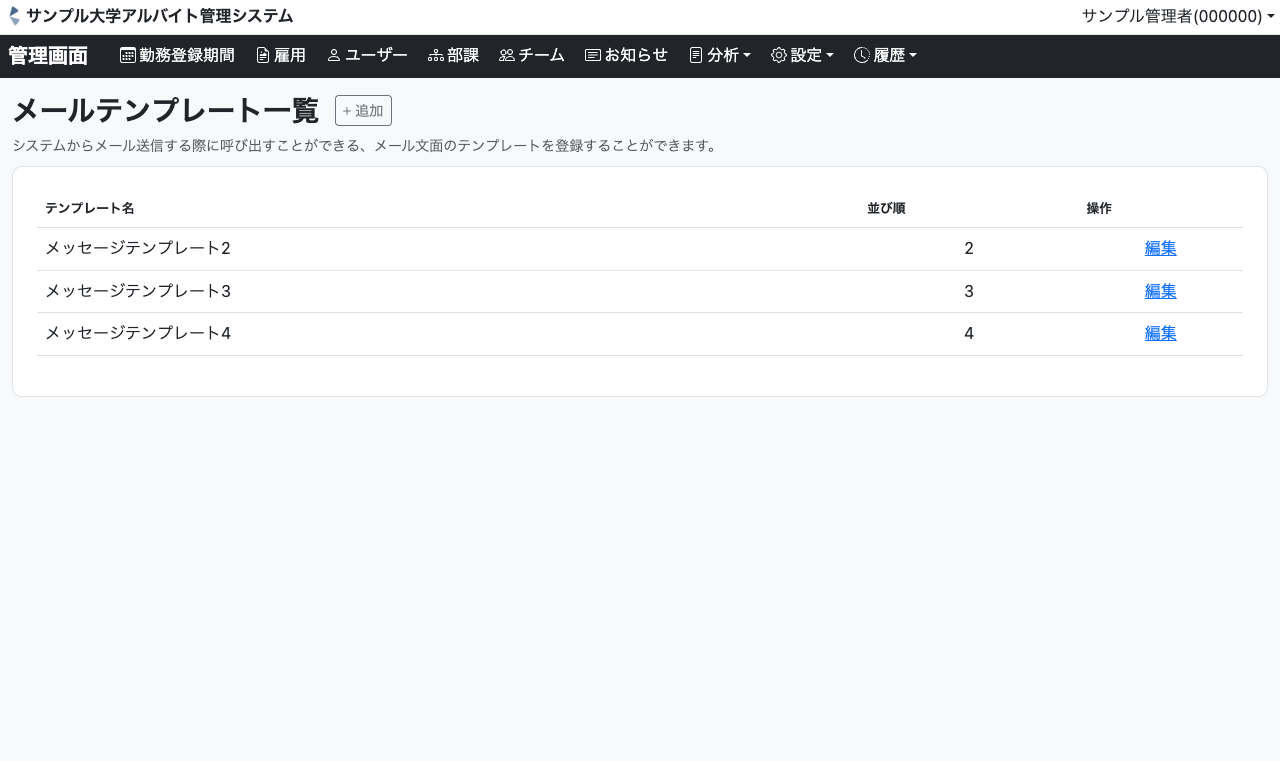1280x761 pixels.
Task: Click the system logo icon at top-left
Action: click(14, 16)
